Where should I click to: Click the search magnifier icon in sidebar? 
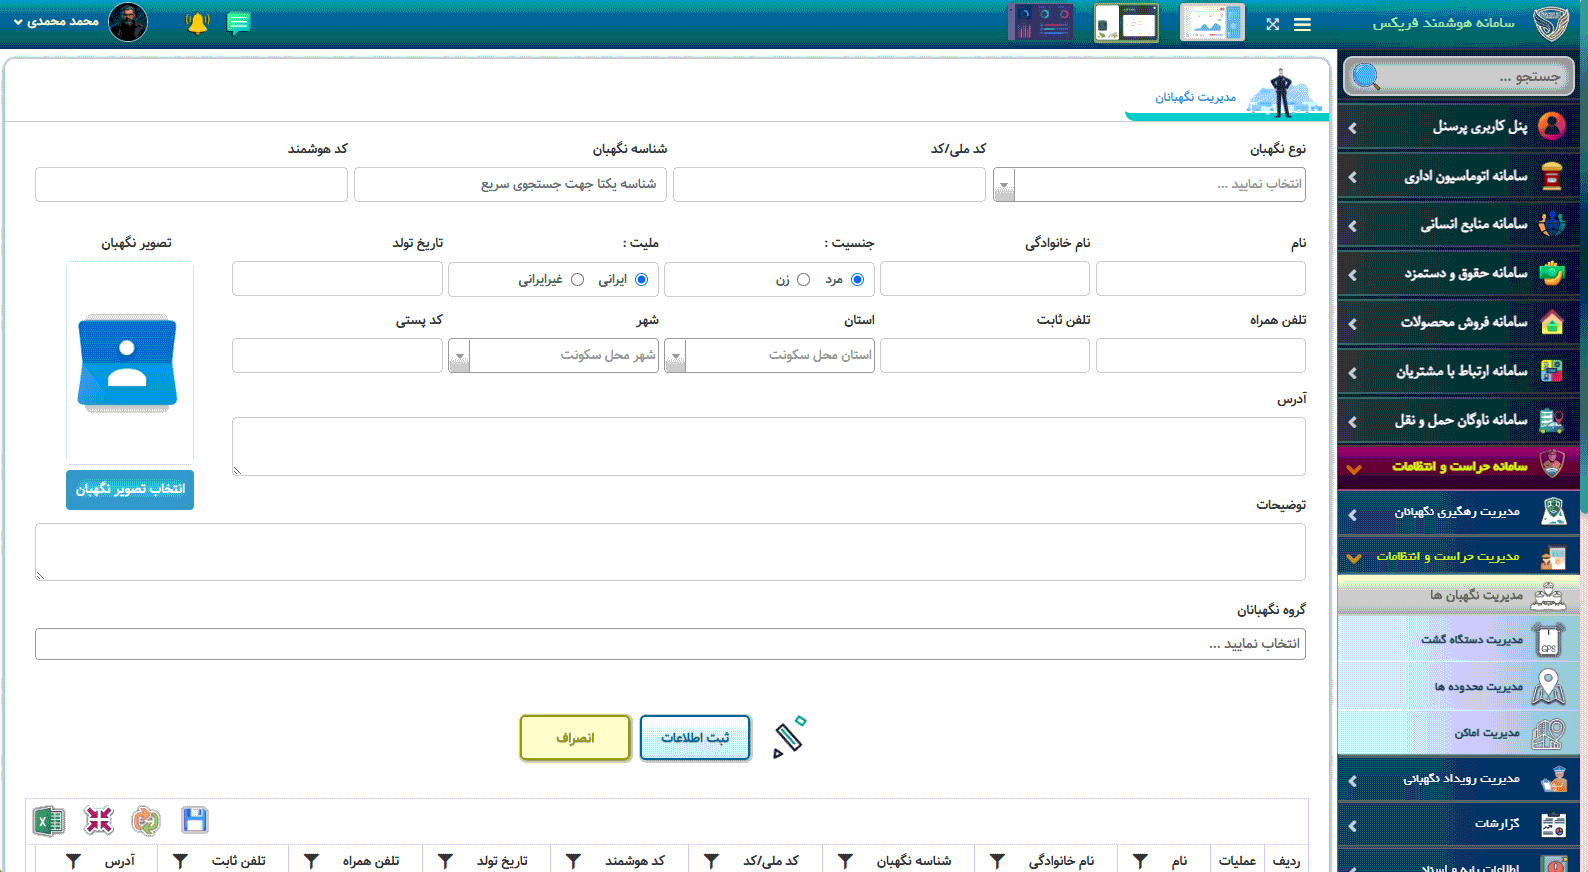pyautogui.click(x=1366, y=77)
